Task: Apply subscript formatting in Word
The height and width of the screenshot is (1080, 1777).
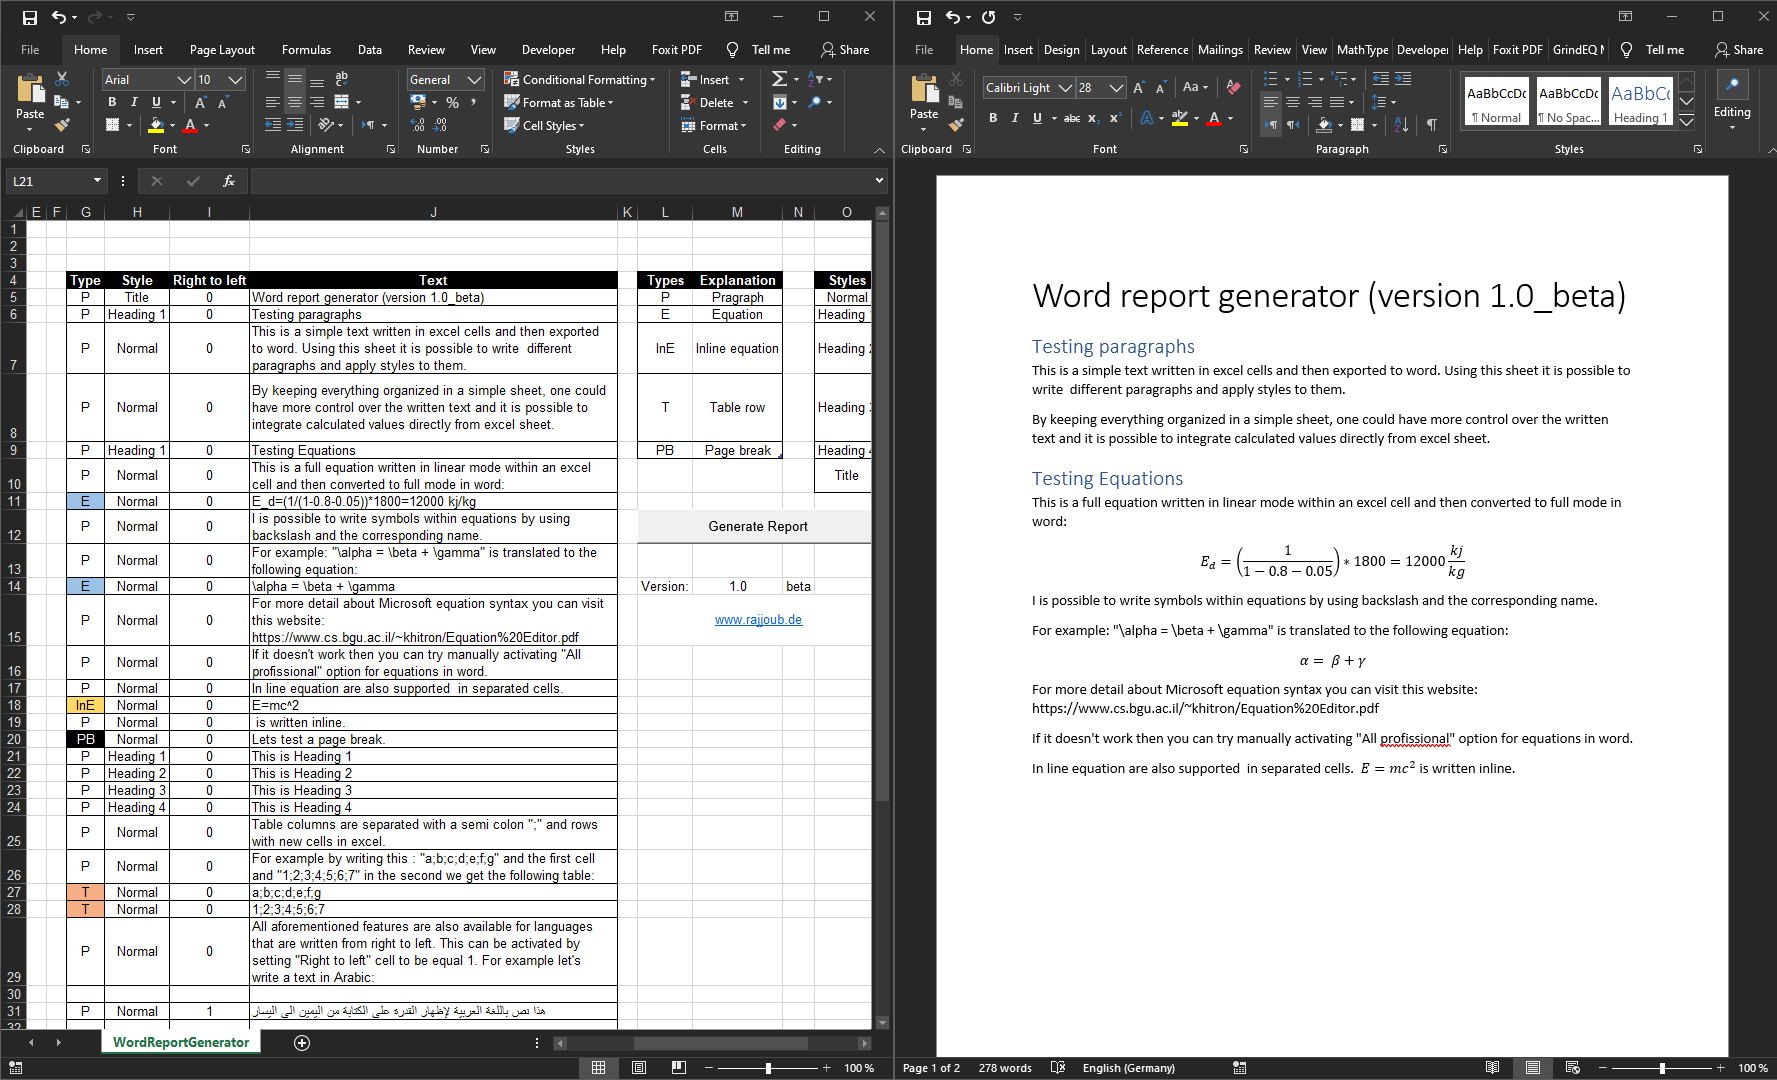Action: tap(1095, 118)
